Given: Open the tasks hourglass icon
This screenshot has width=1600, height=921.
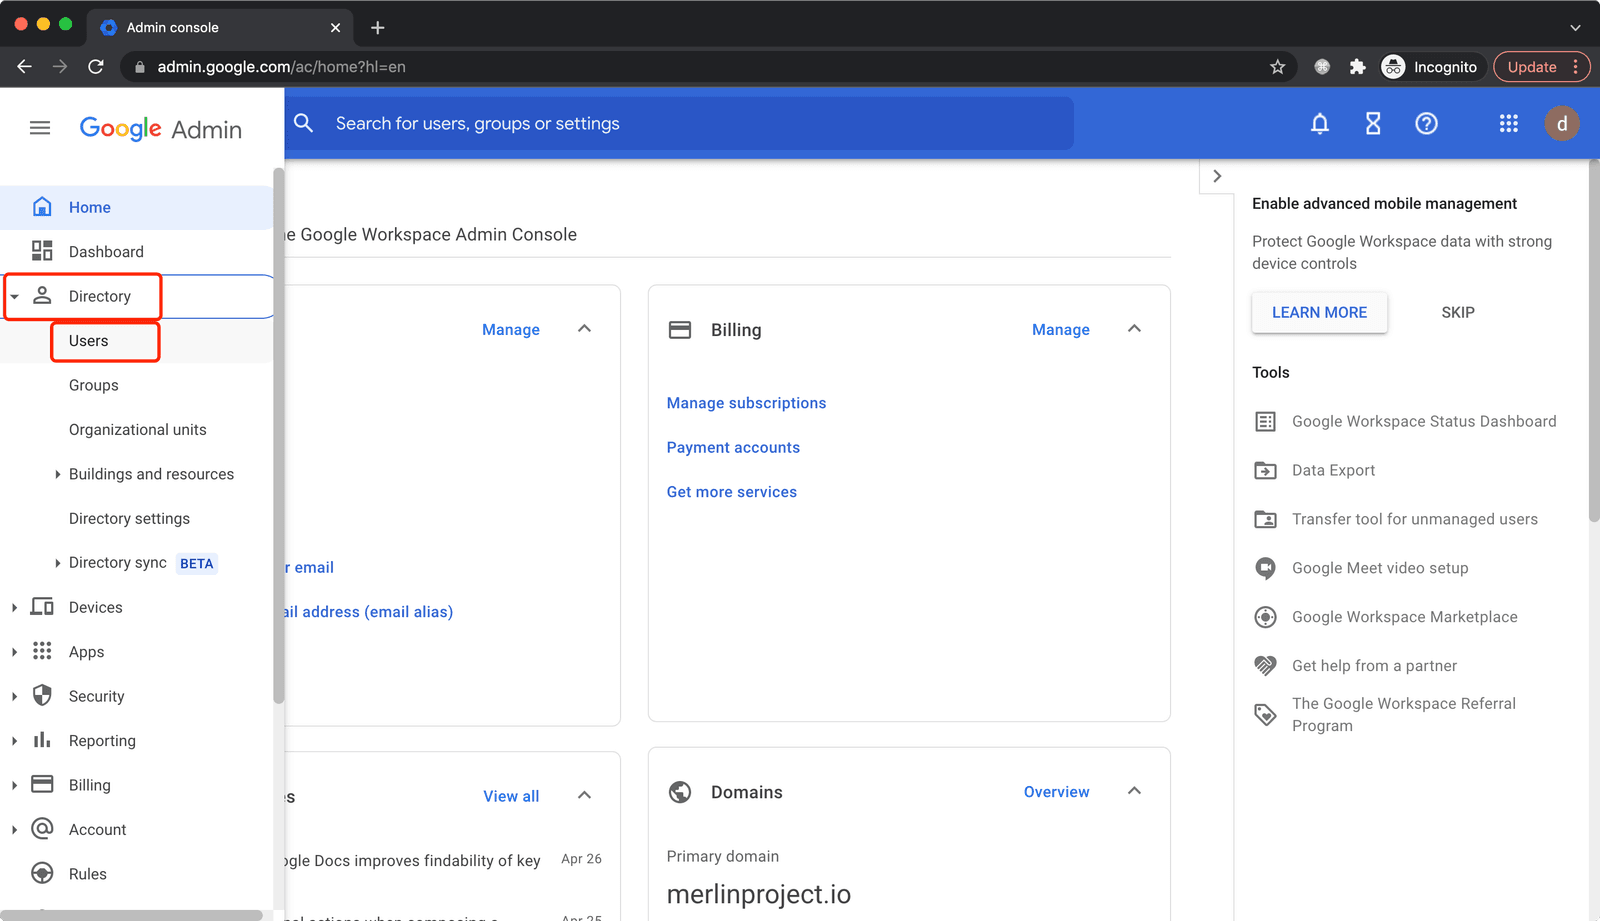Looking at the screenshot, I should (x=1373, y=123).
